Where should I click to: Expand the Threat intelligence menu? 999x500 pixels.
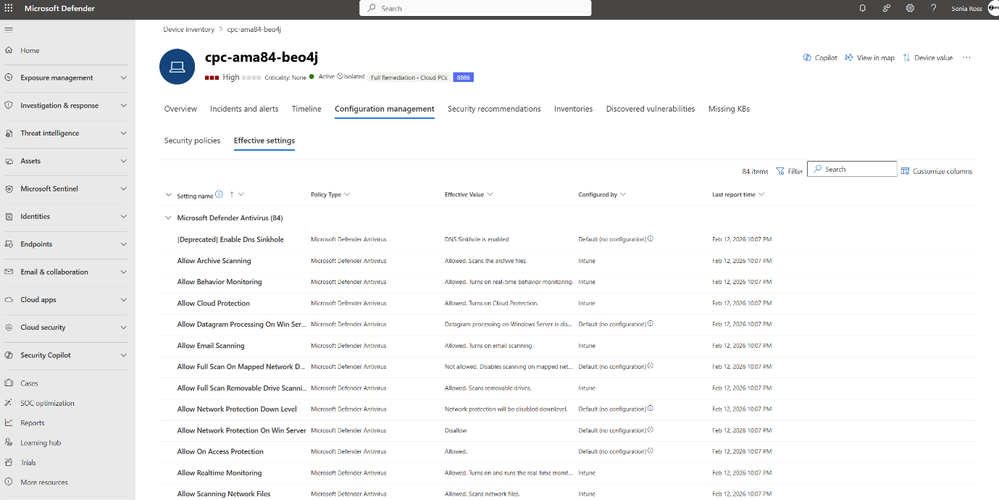coord(124,133)
